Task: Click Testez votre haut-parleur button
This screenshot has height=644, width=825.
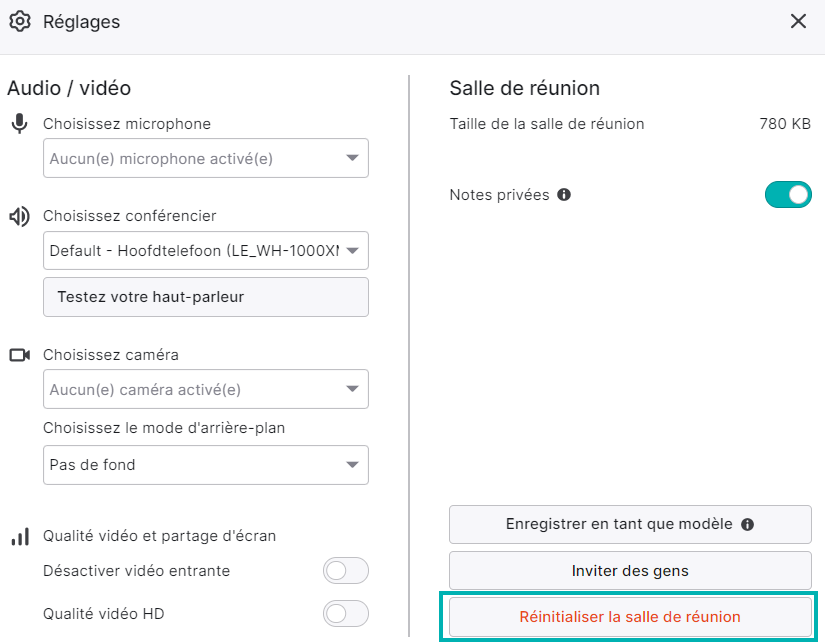Action: click(x=206, y=297)
